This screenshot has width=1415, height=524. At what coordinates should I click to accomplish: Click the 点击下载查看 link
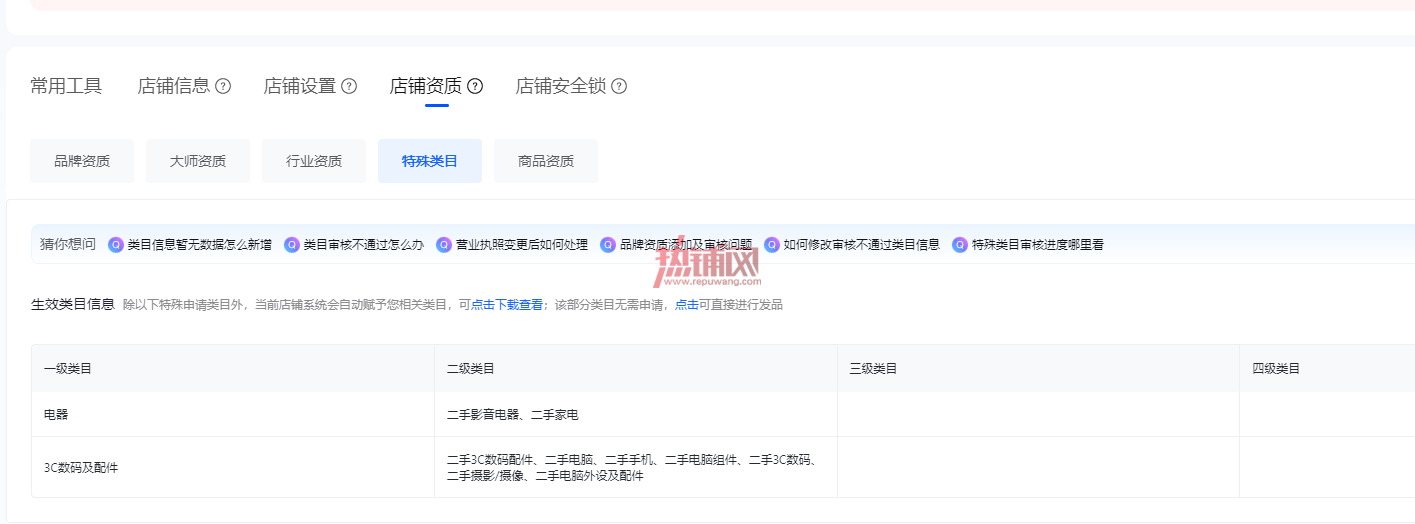coord(507,305)
